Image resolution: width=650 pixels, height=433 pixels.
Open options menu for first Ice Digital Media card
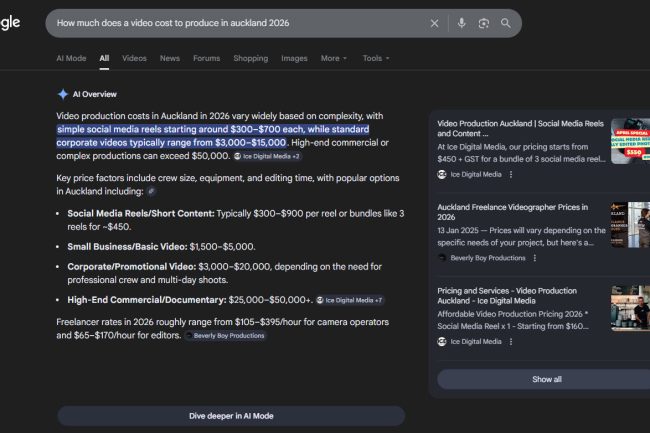(x=511, y=174)
